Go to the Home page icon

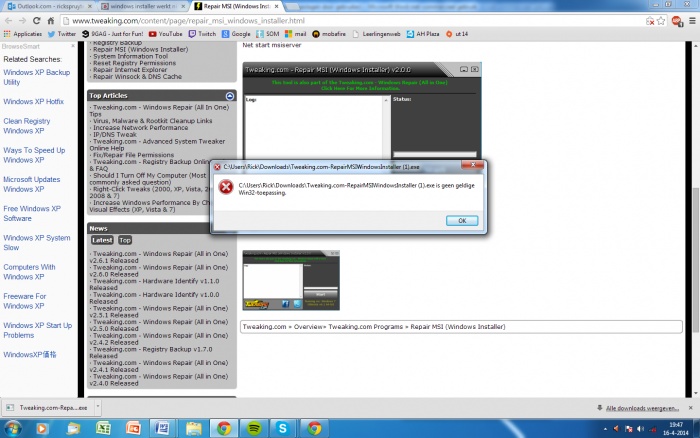[x=51, y=21]
